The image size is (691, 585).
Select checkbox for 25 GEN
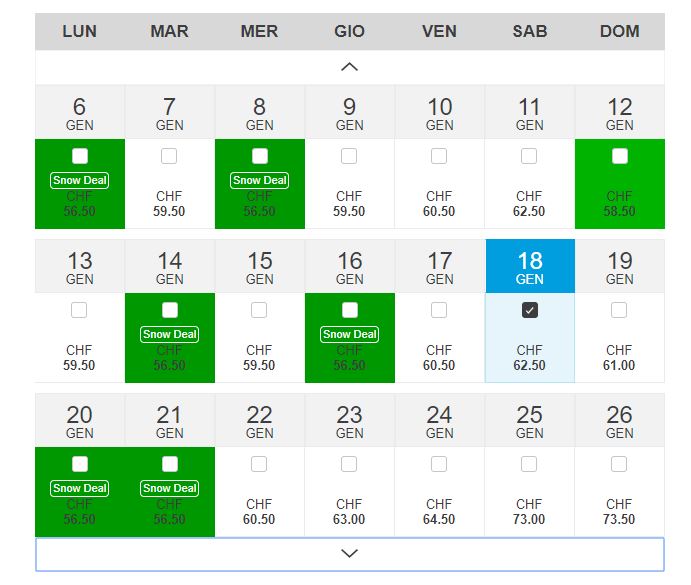click(x=529, y=464)
